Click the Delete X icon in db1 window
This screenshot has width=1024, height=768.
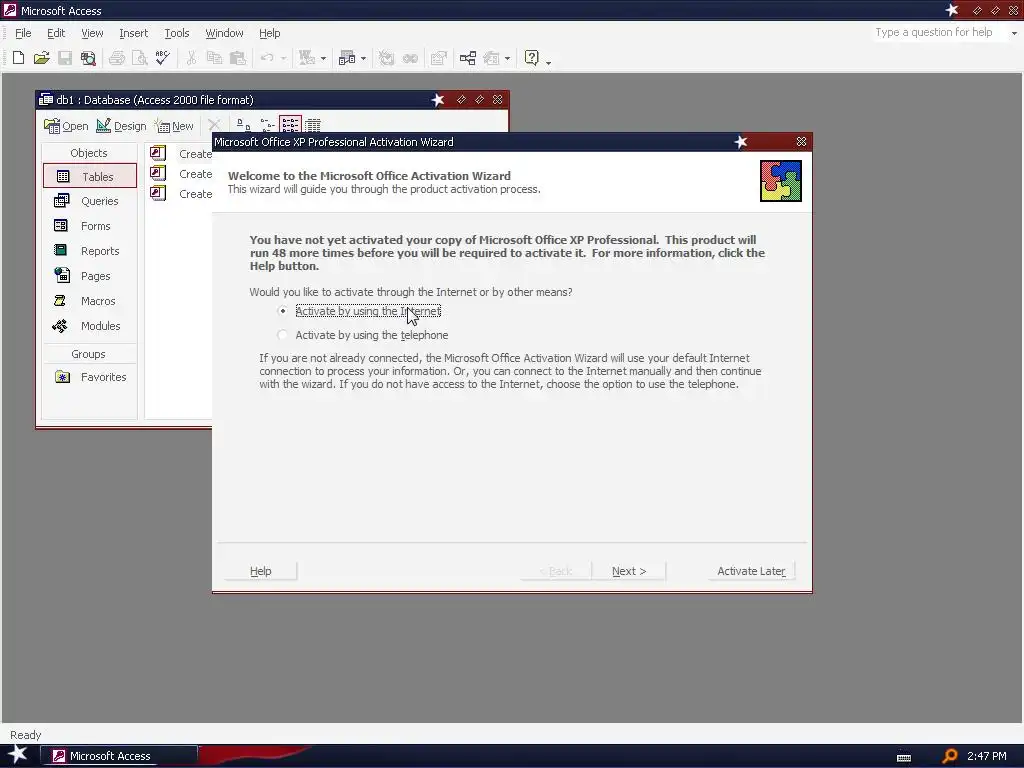[x=214, y=124]
